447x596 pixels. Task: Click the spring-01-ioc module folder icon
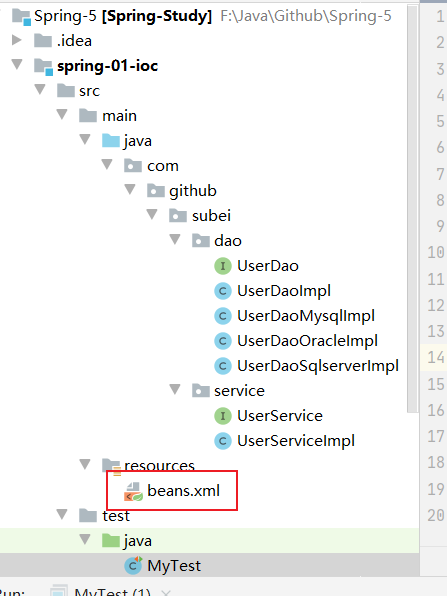point(43,67)
